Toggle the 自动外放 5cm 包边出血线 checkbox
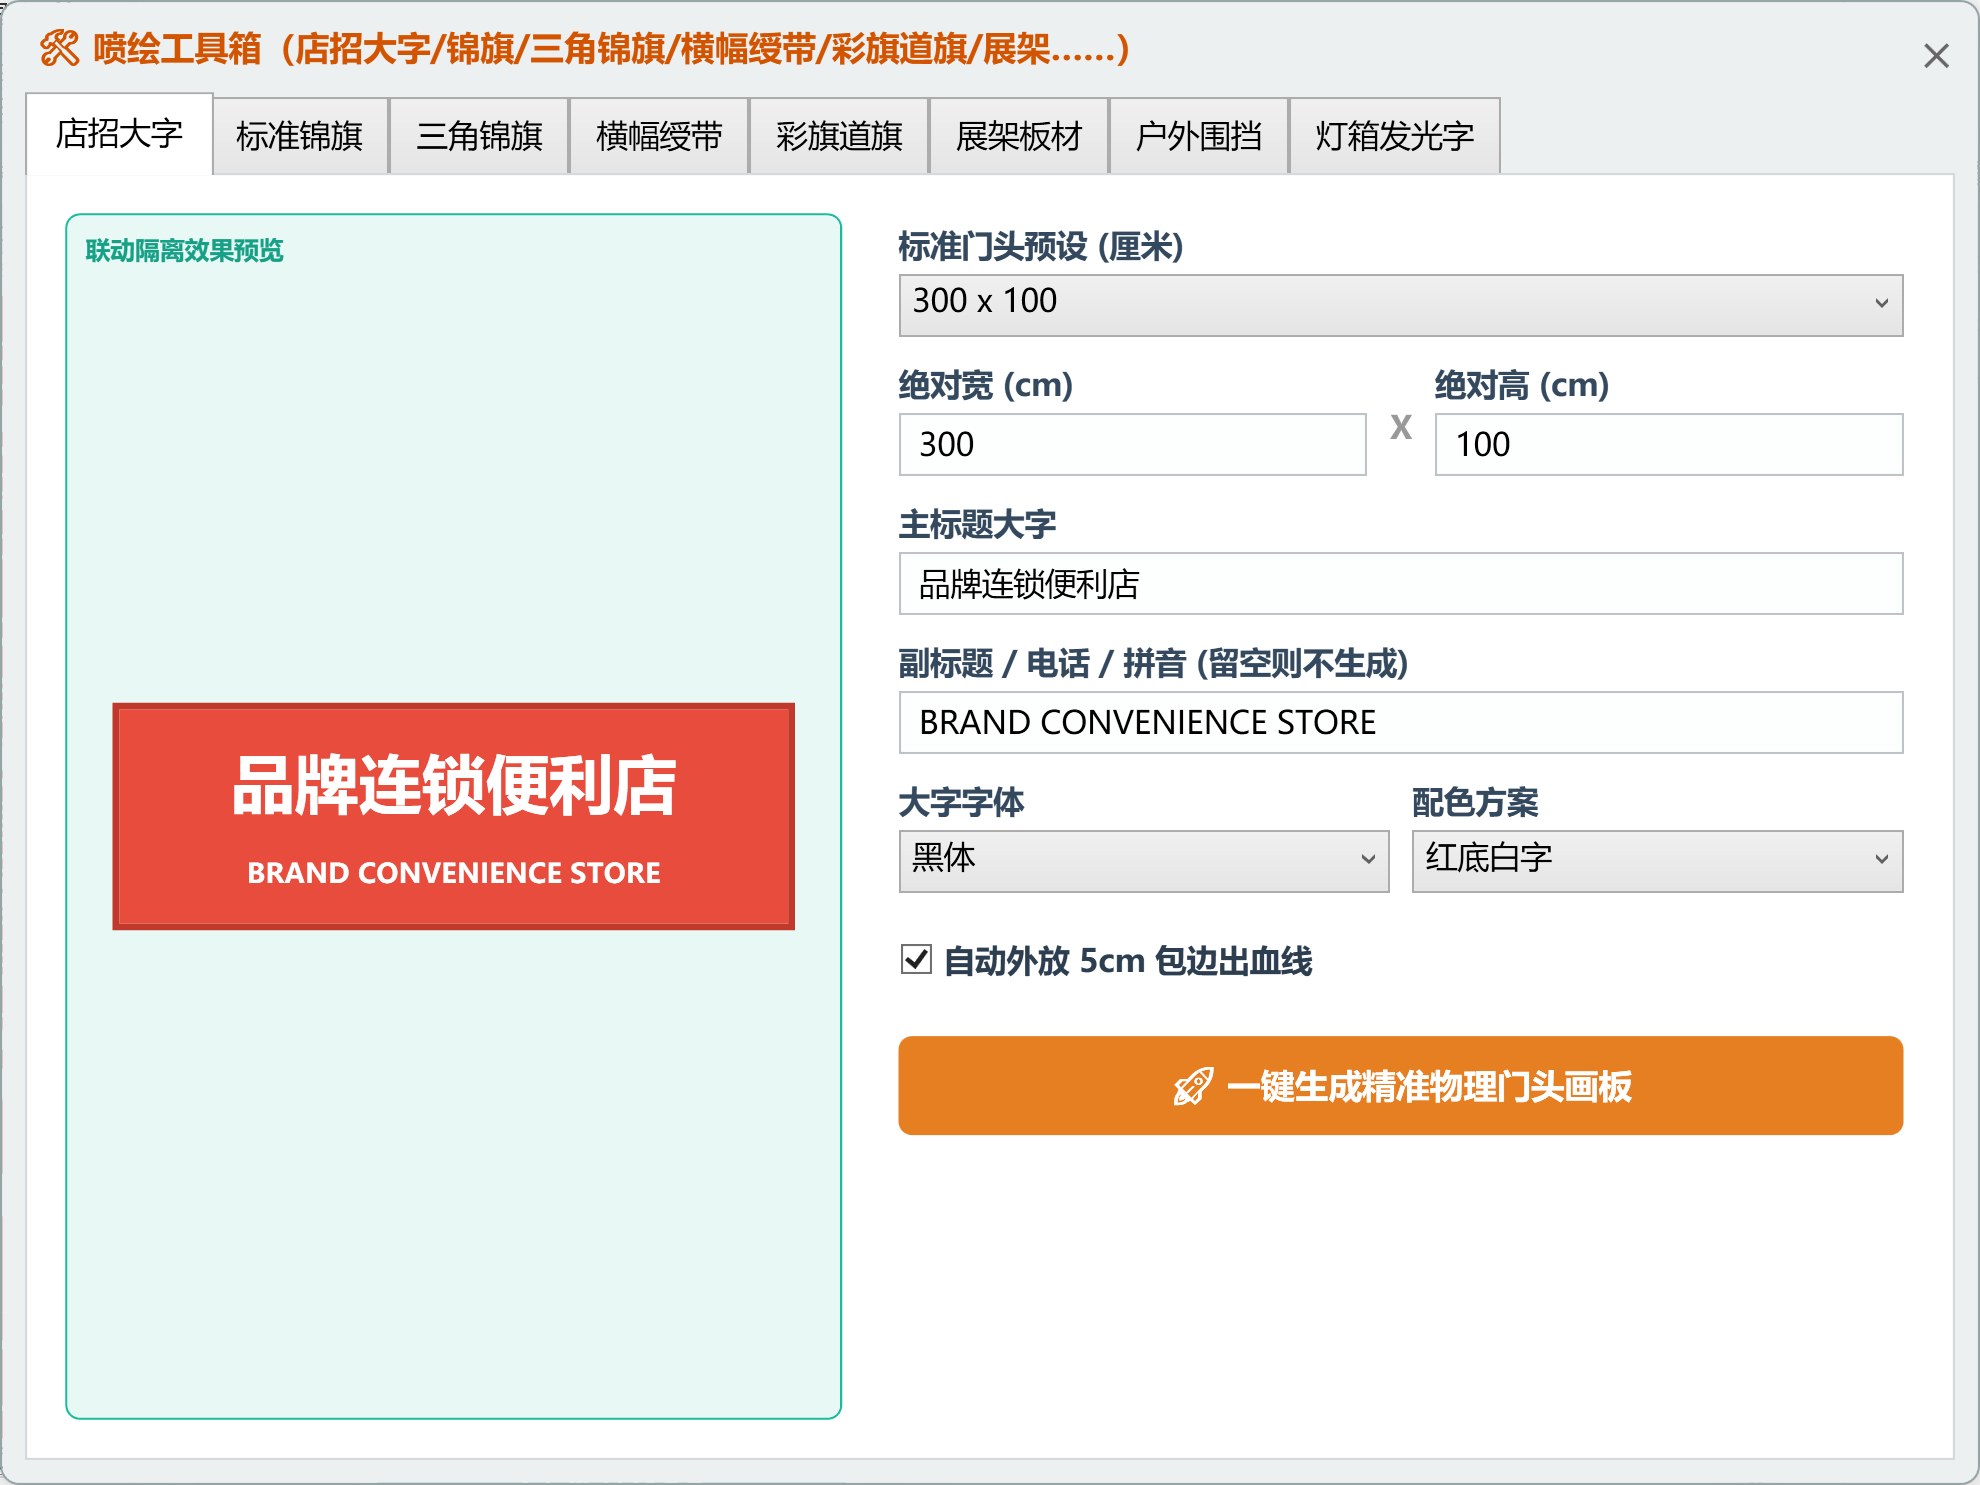This screenshot has height=1485, width=1980. (916, 960)
